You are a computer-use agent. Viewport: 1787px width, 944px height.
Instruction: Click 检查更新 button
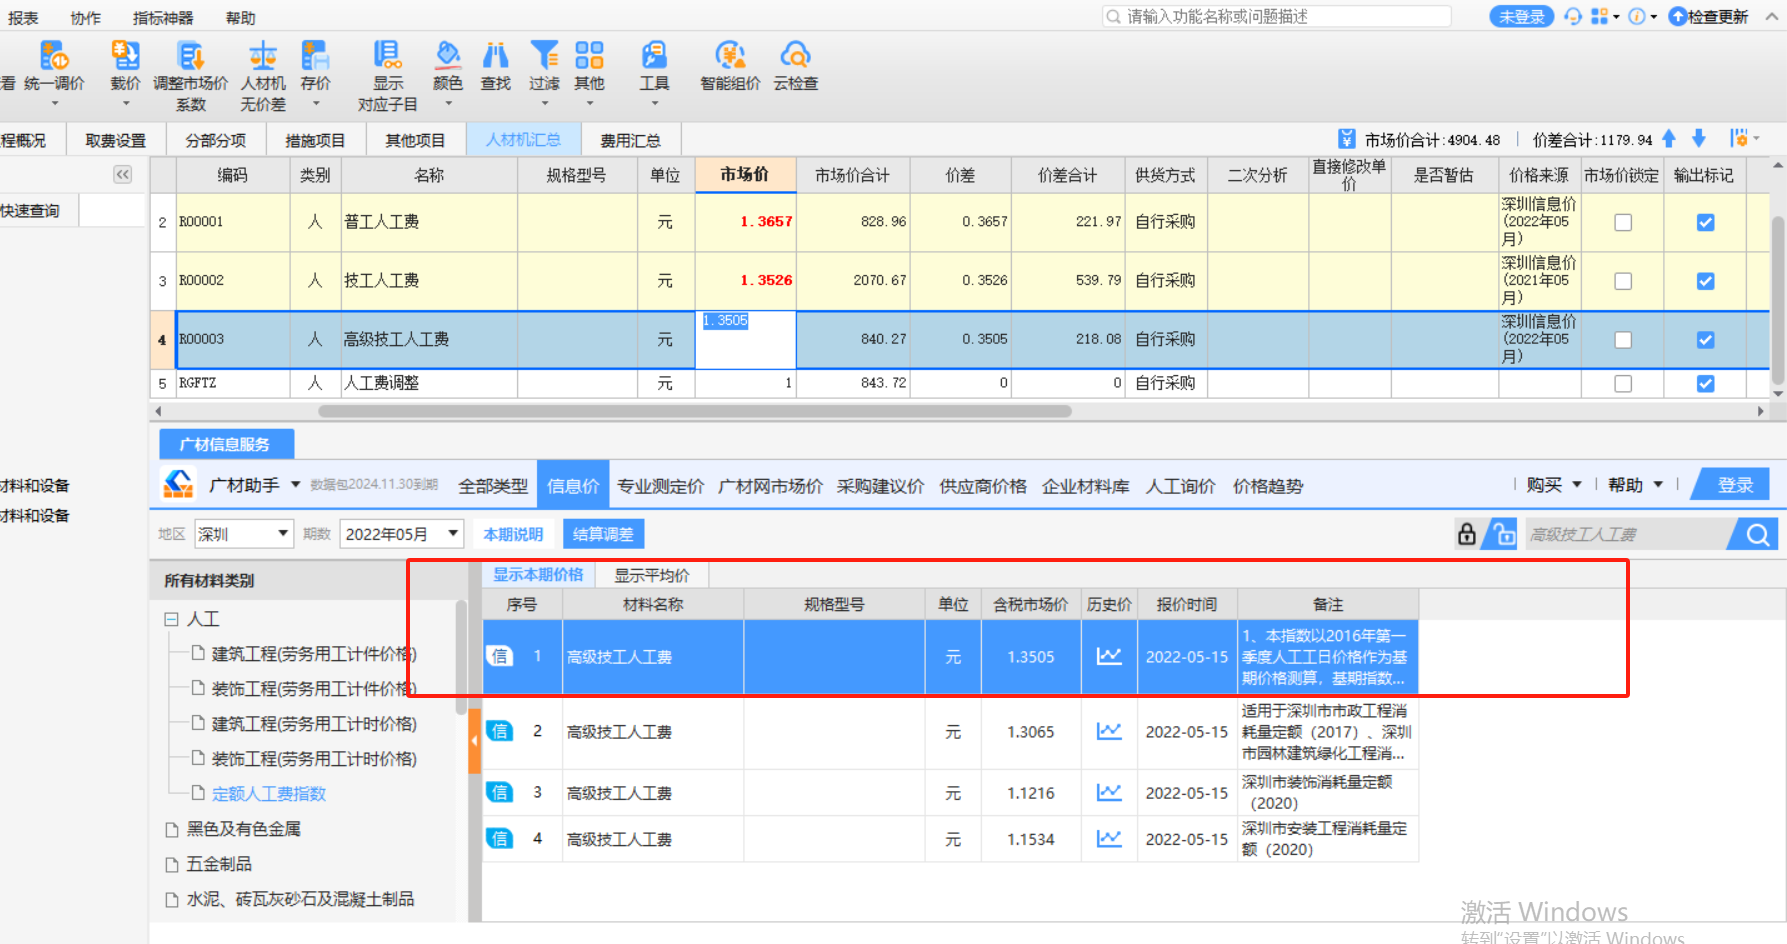(1709, 17)
